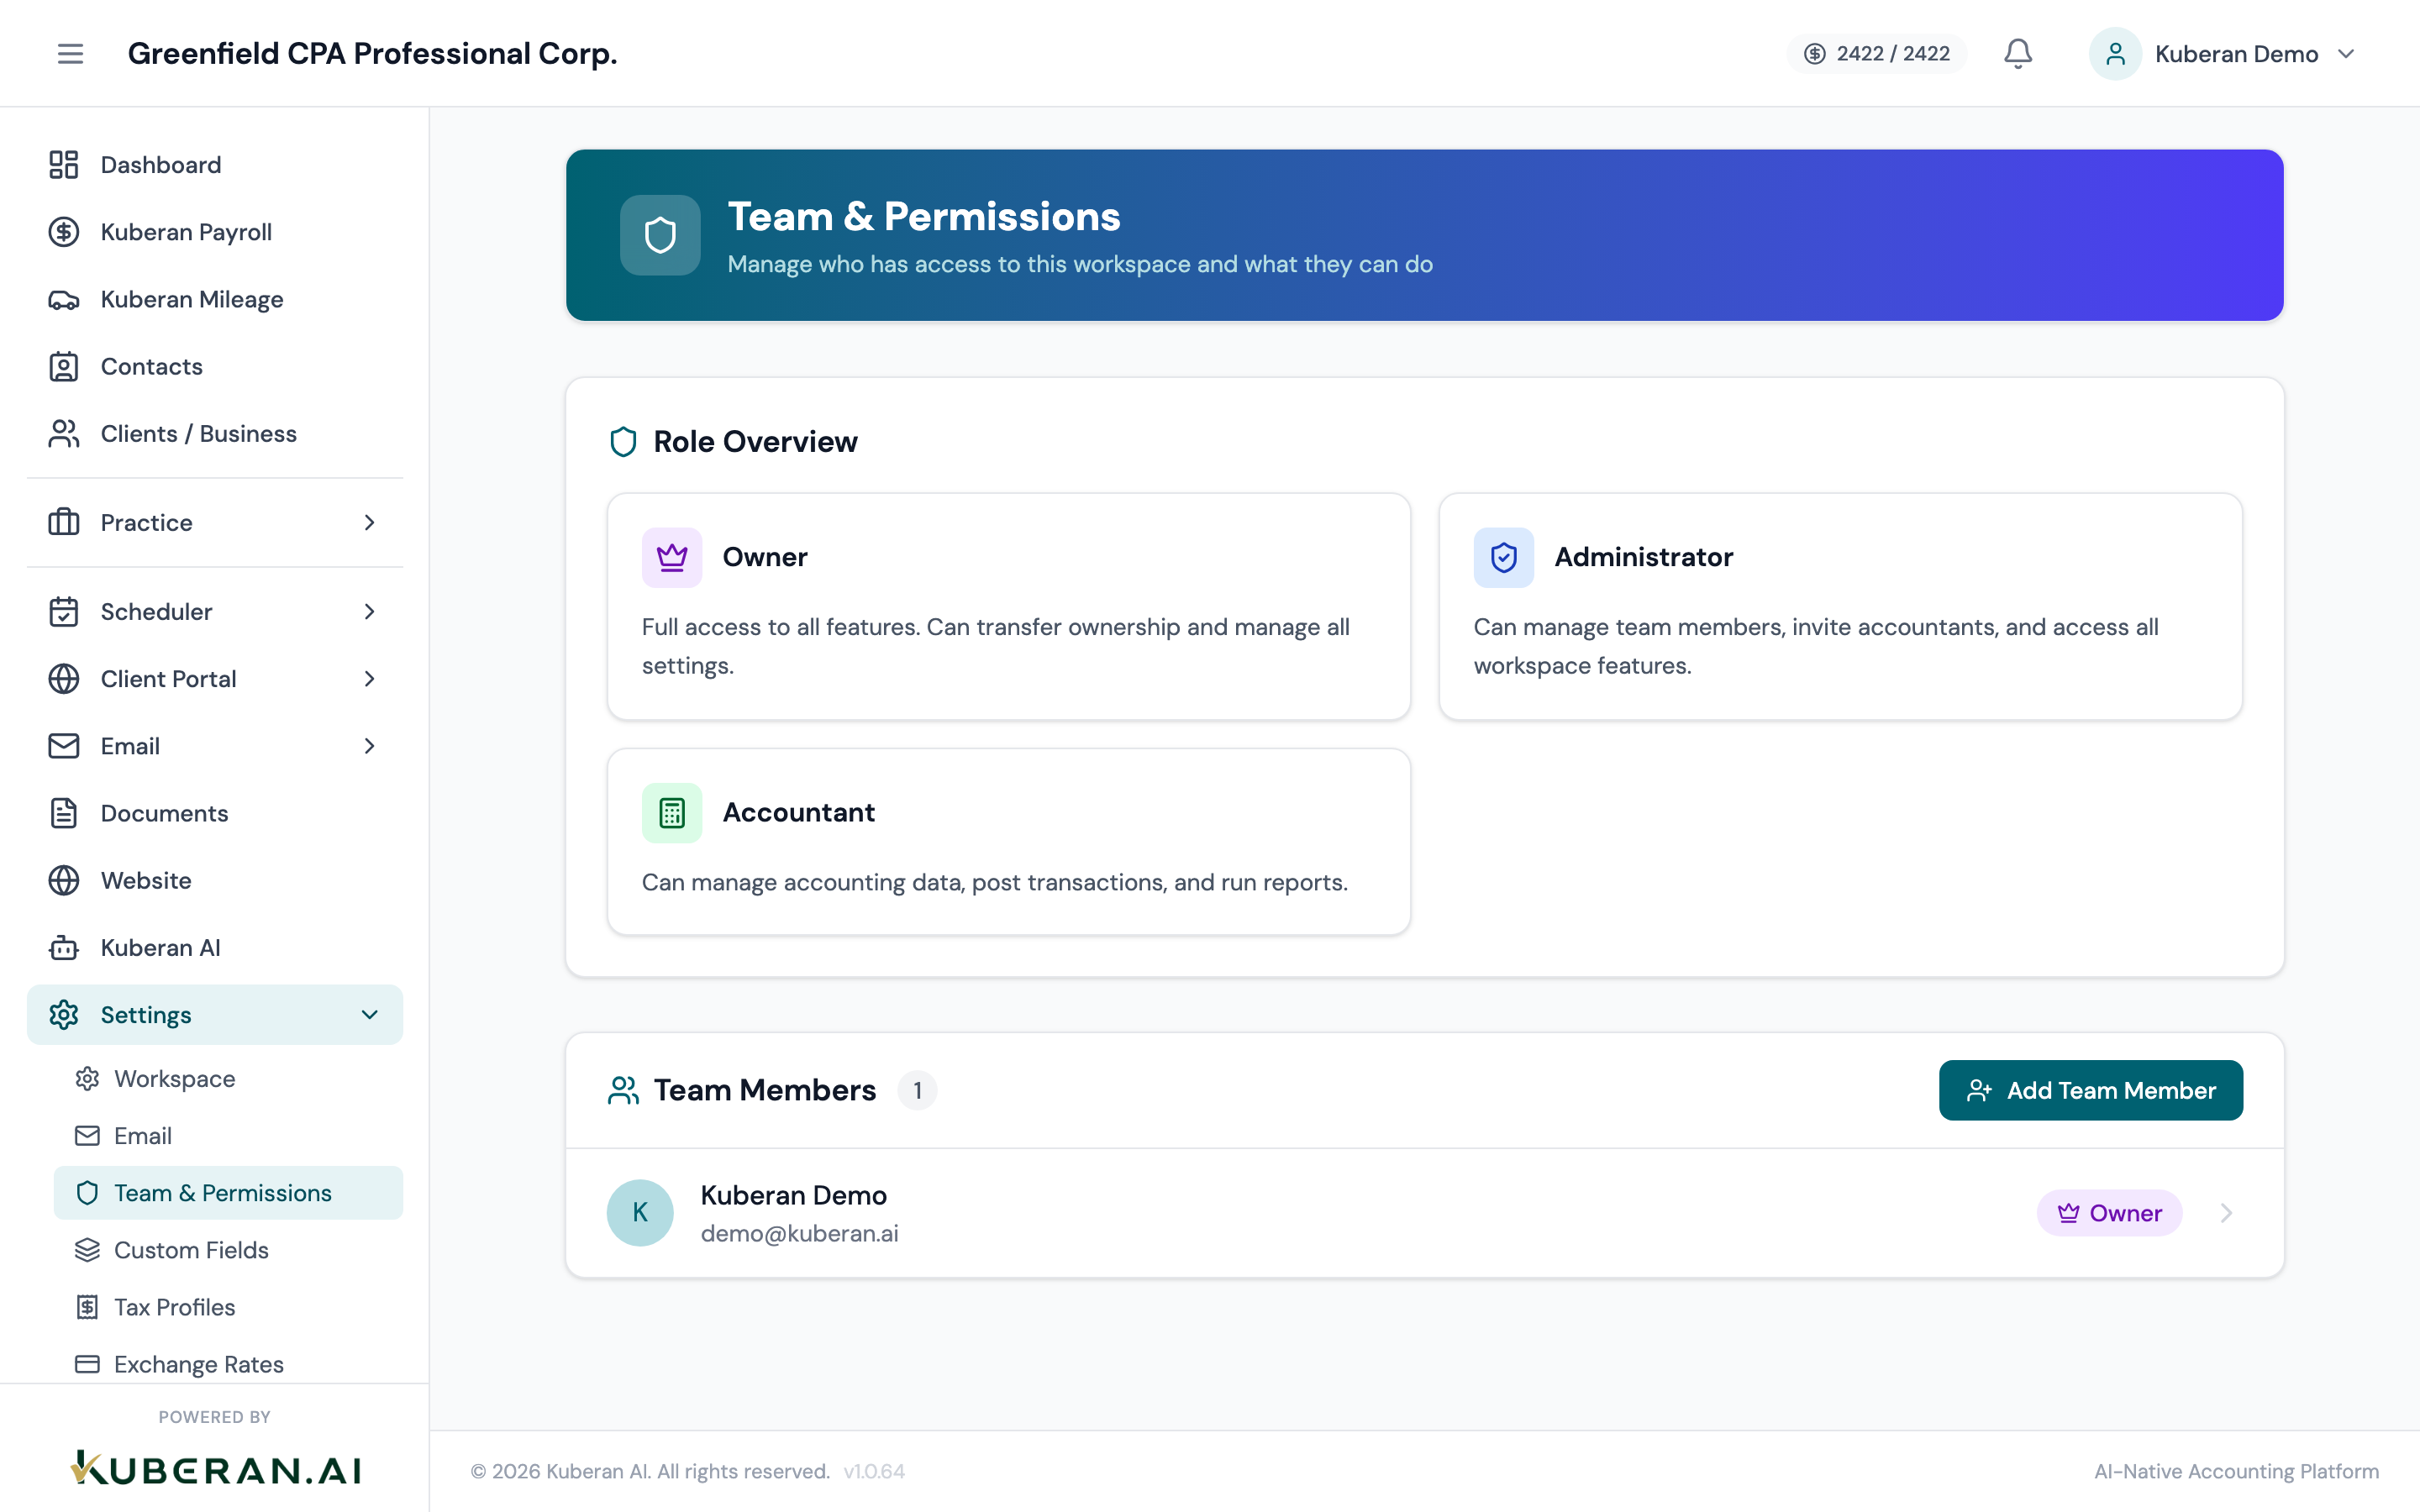Click the Practice briefcase icon
The image size is (2420, 1512).
64,522
